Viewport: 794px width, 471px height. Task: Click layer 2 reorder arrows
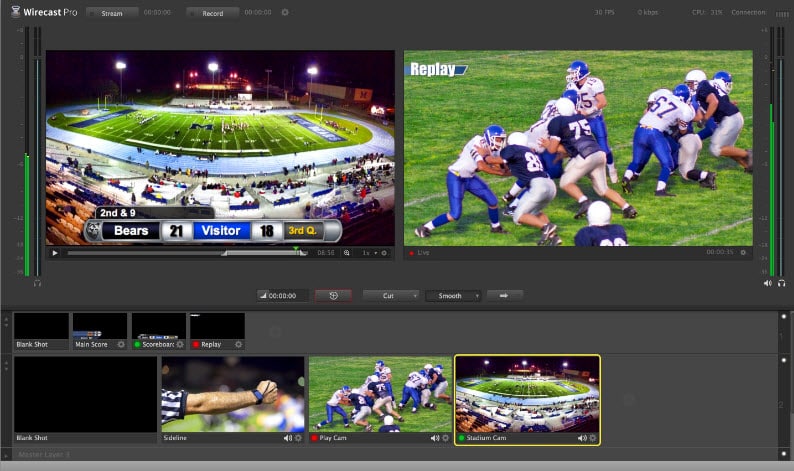(x=6, y=365)
